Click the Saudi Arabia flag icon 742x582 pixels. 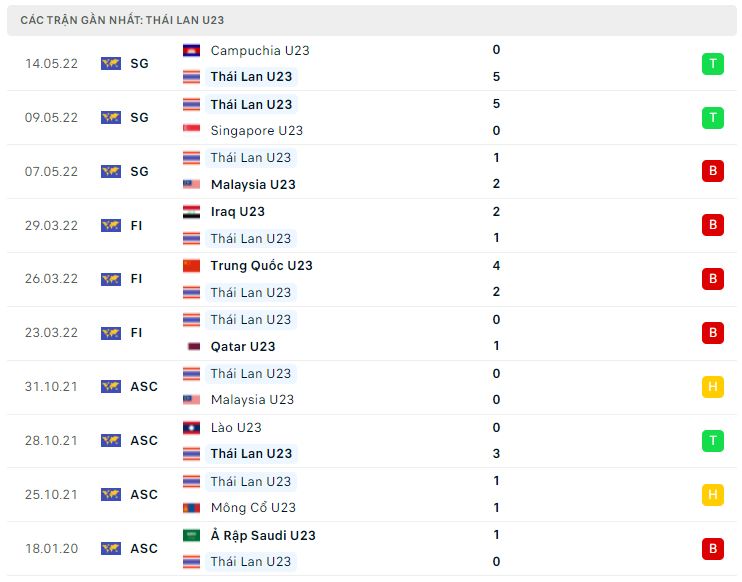click(191, 535)
